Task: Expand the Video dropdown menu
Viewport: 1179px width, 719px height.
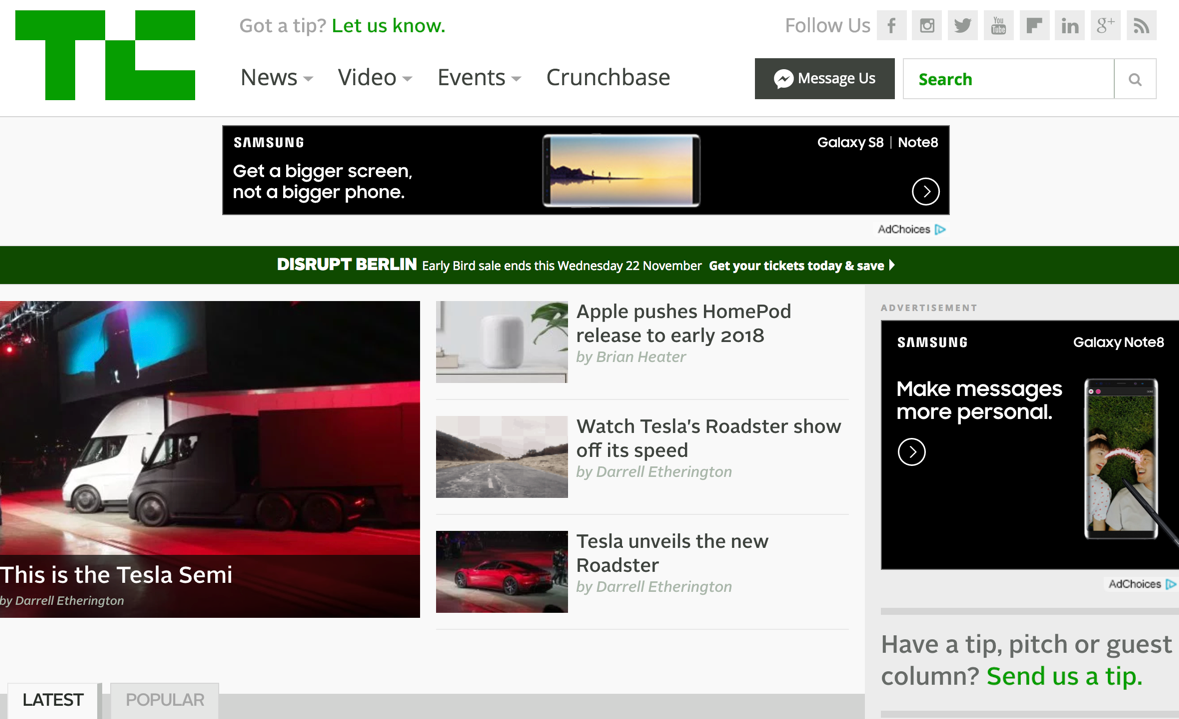Action: click(374, 78)
